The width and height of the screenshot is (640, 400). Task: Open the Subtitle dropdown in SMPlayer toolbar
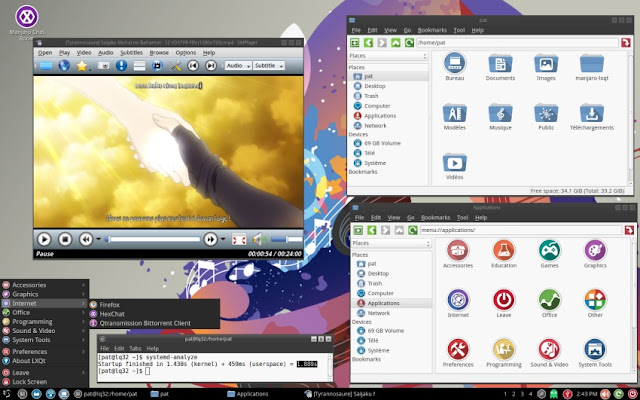pyautogui.click(x=268, y=66)
